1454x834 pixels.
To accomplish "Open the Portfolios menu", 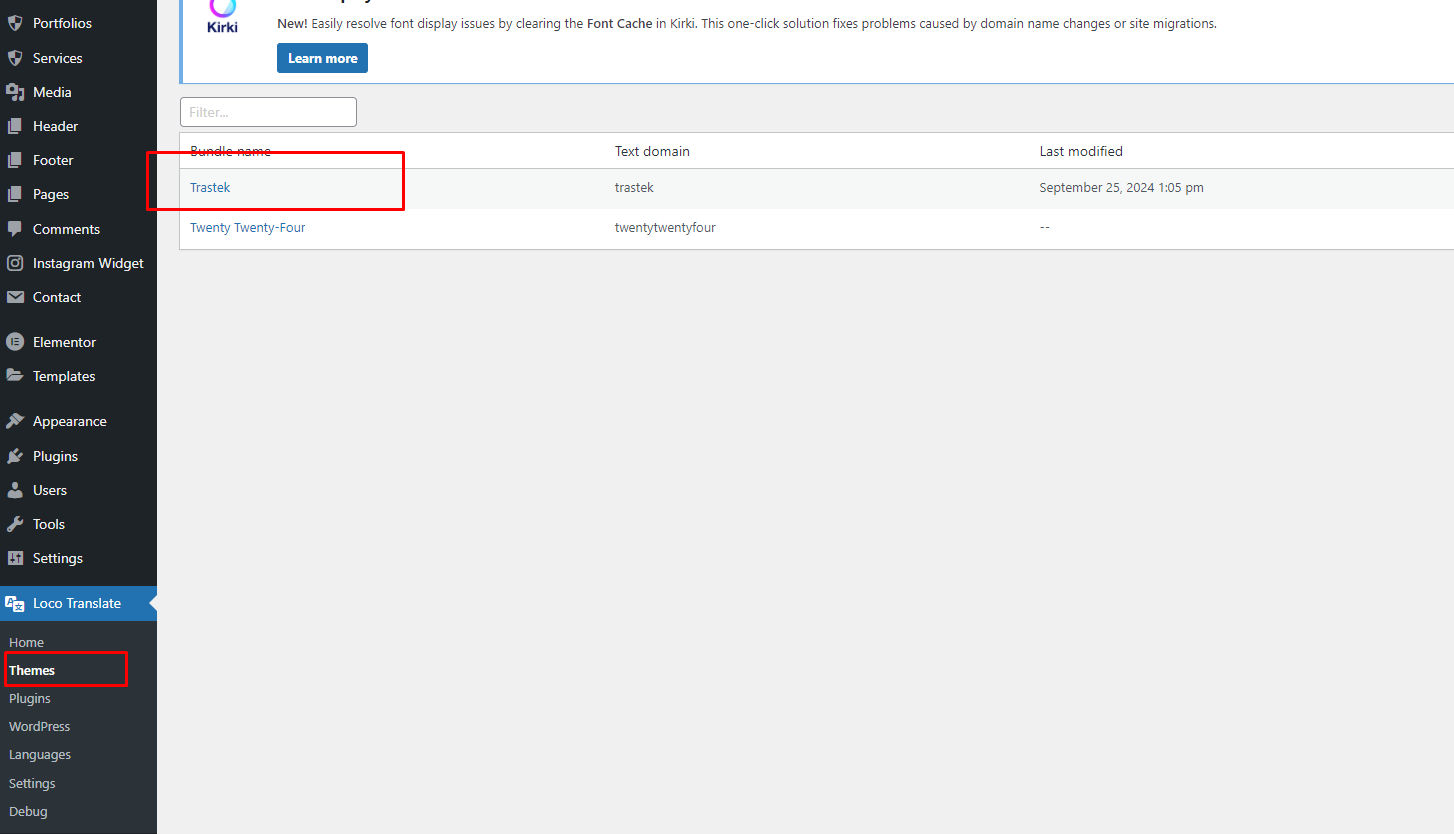I will 62,23.
